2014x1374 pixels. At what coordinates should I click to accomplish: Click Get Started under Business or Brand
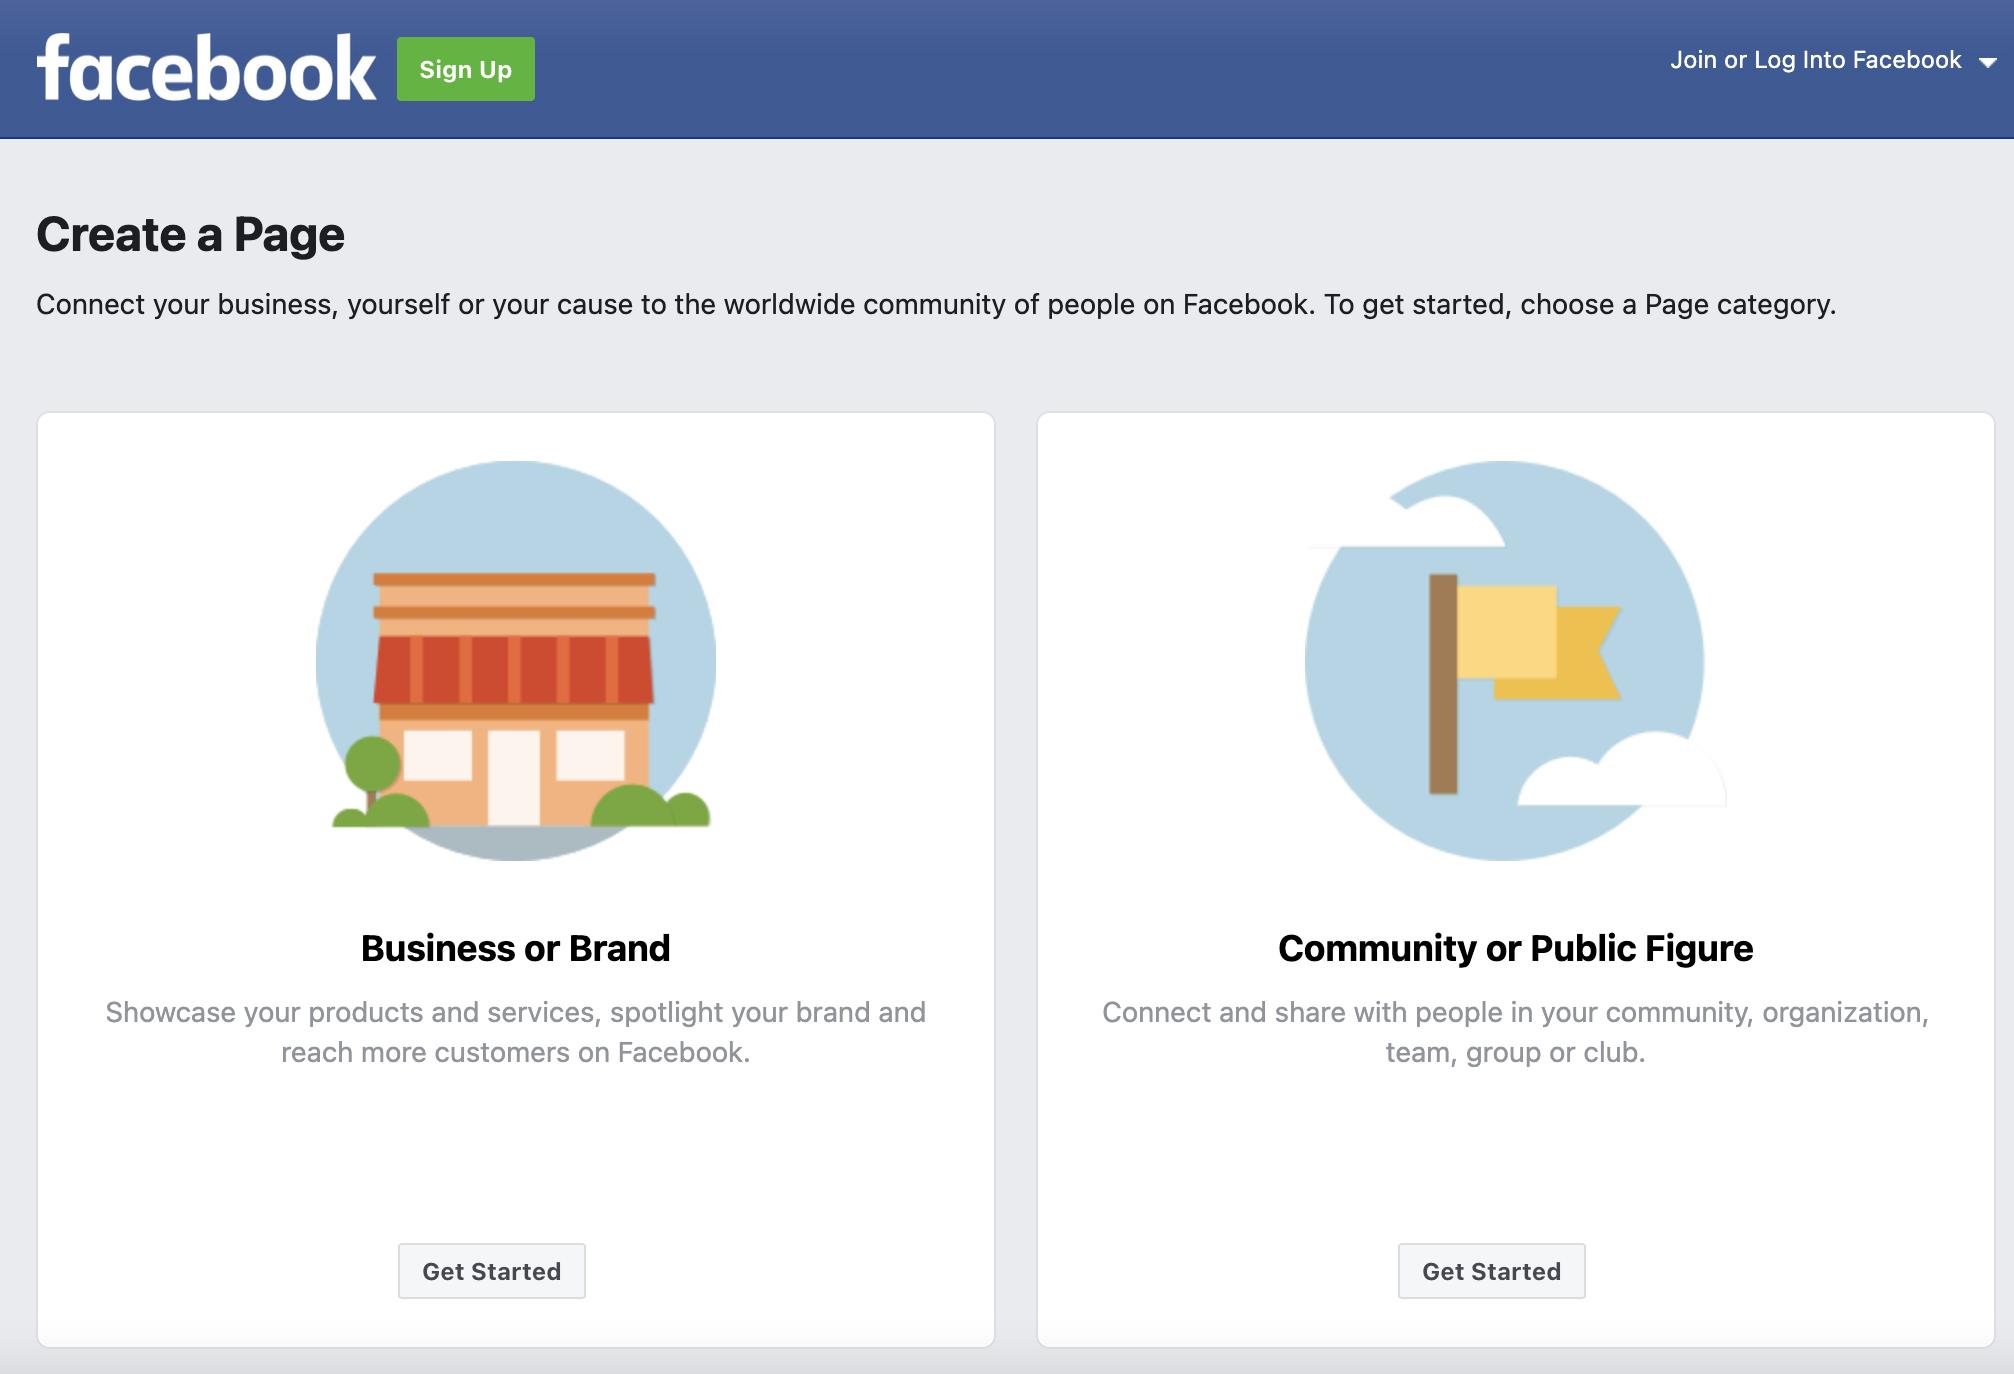(491, 1271)
